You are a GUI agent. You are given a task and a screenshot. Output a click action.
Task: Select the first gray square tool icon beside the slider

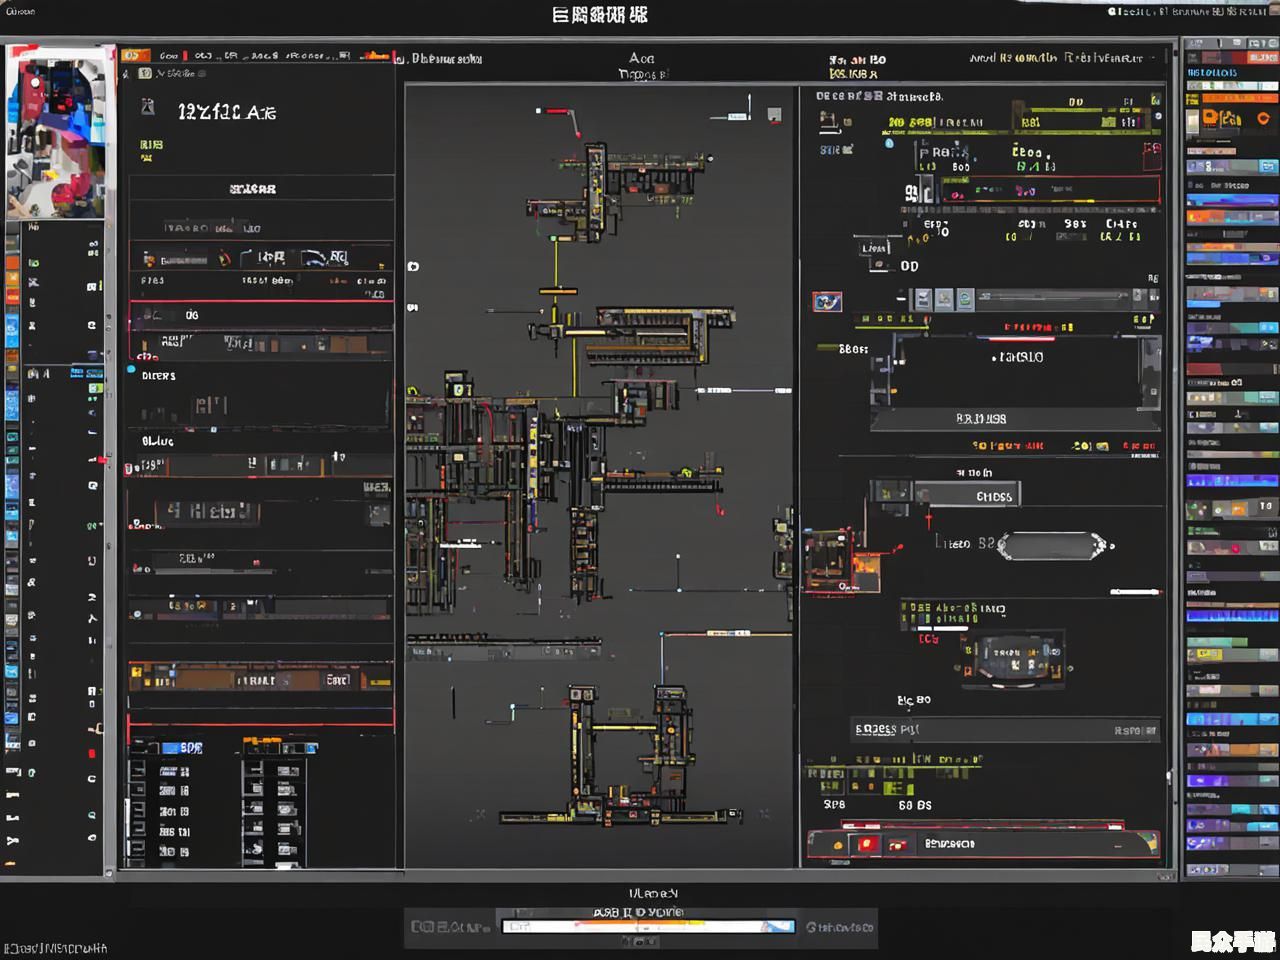pyautogui.click(x=922, y=298)
